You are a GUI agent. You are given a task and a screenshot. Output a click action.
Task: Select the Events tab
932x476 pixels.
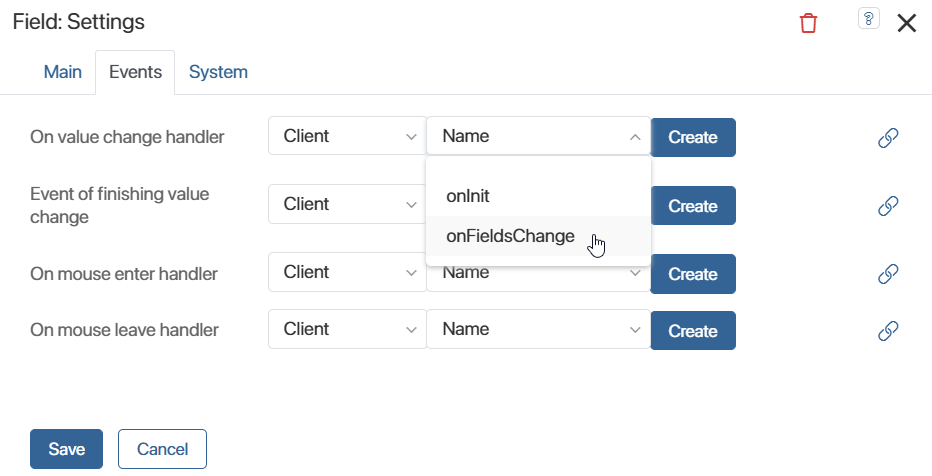136,72
